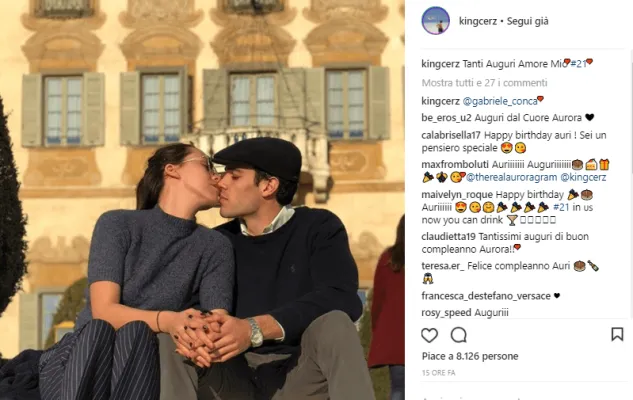Toggle the 'Segui già' following button
The width and height of the screenshot is (633, 400).
528,21
